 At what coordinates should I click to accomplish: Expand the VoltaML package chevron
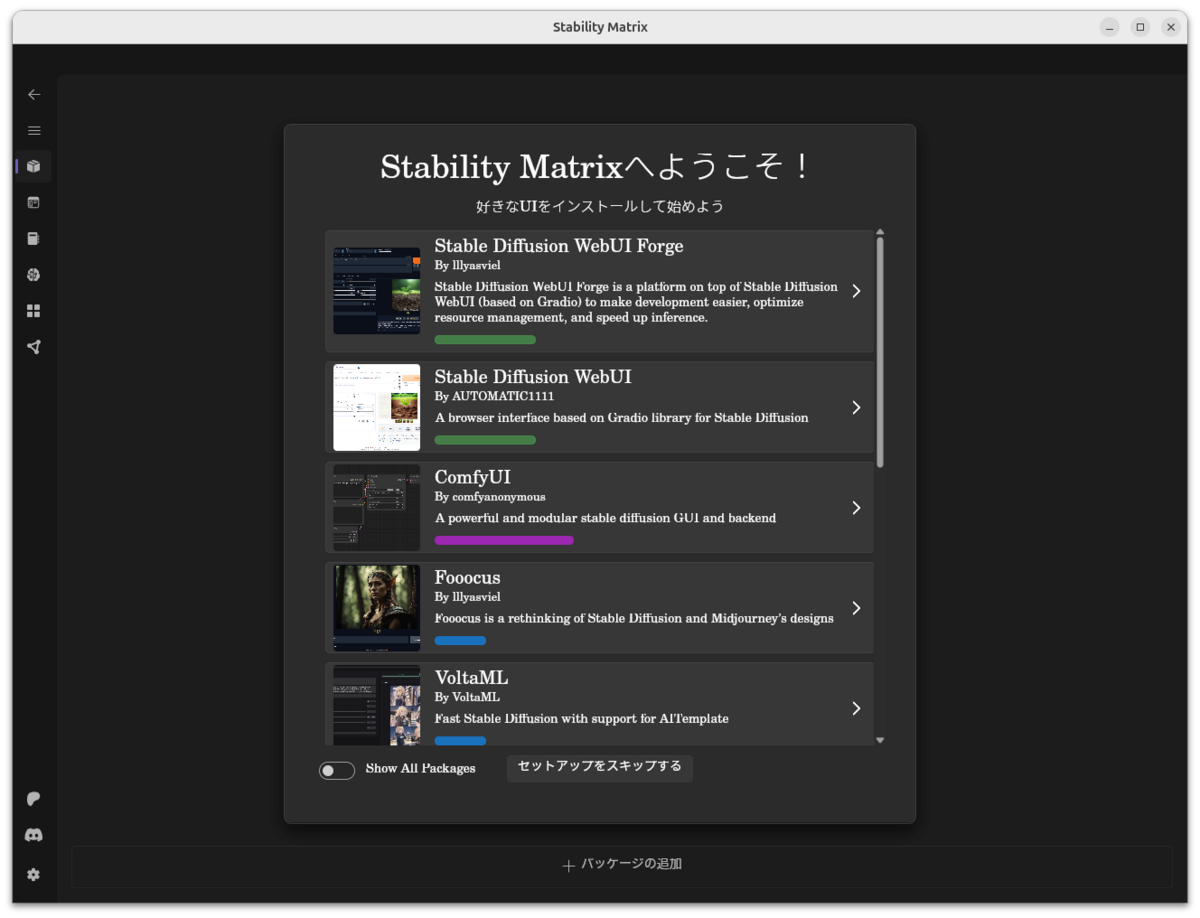(x=856, y=708)
